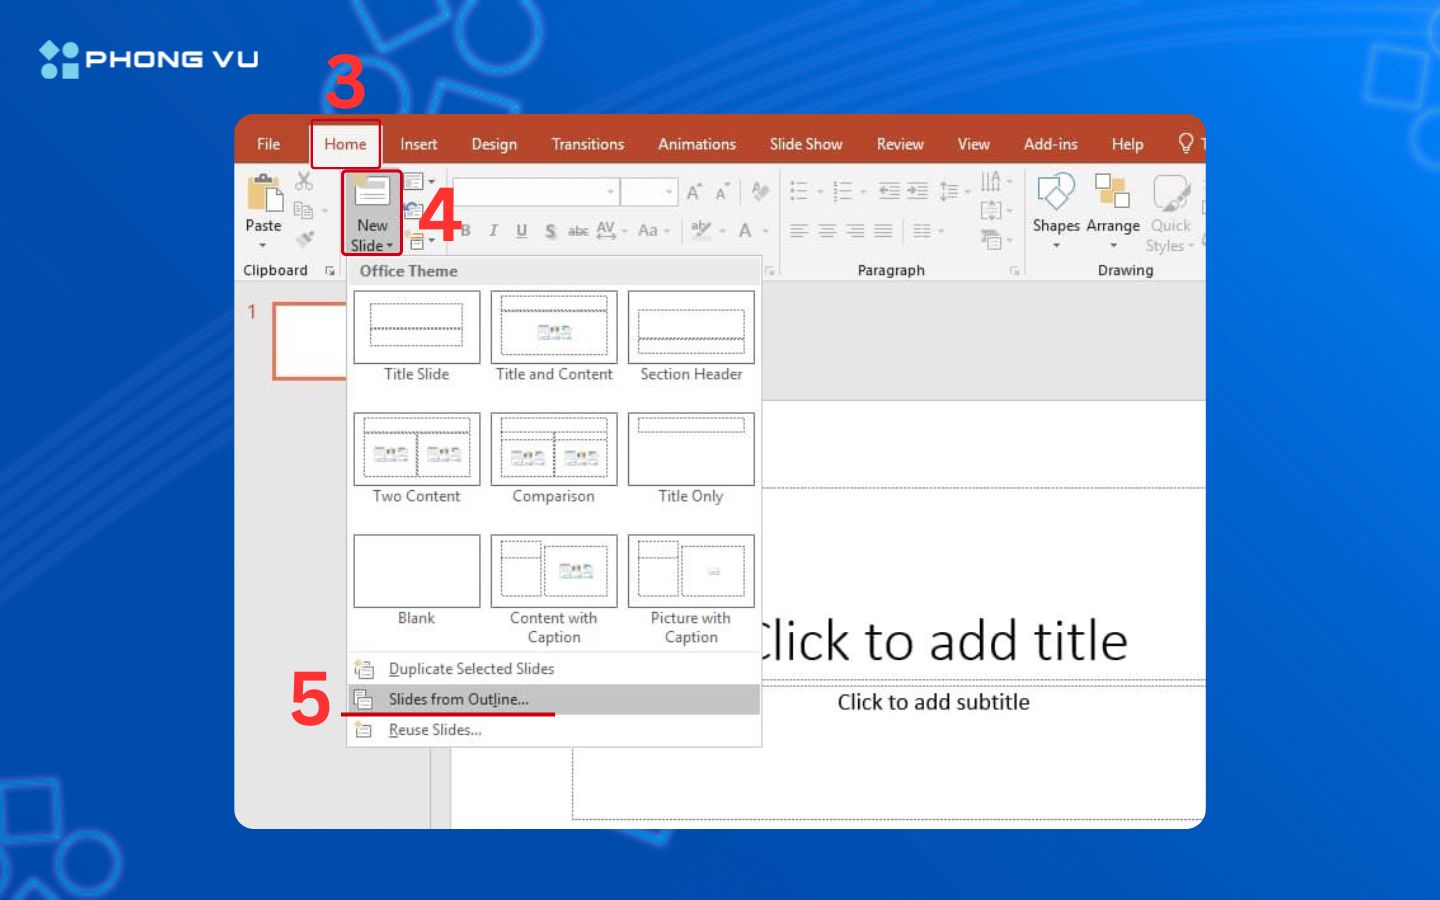Open Line Spacing icon
This screenshot has width=1440, height=900.
tap(949, 191)
